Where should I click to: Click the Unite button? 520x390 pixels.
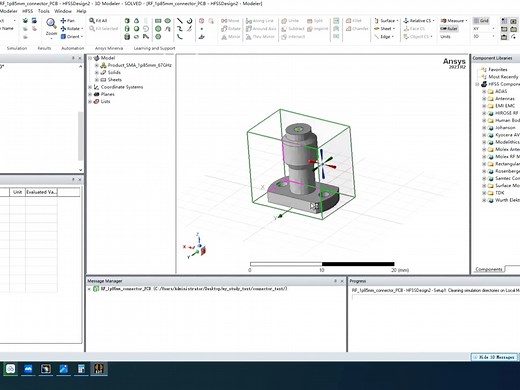click(290, 21)
